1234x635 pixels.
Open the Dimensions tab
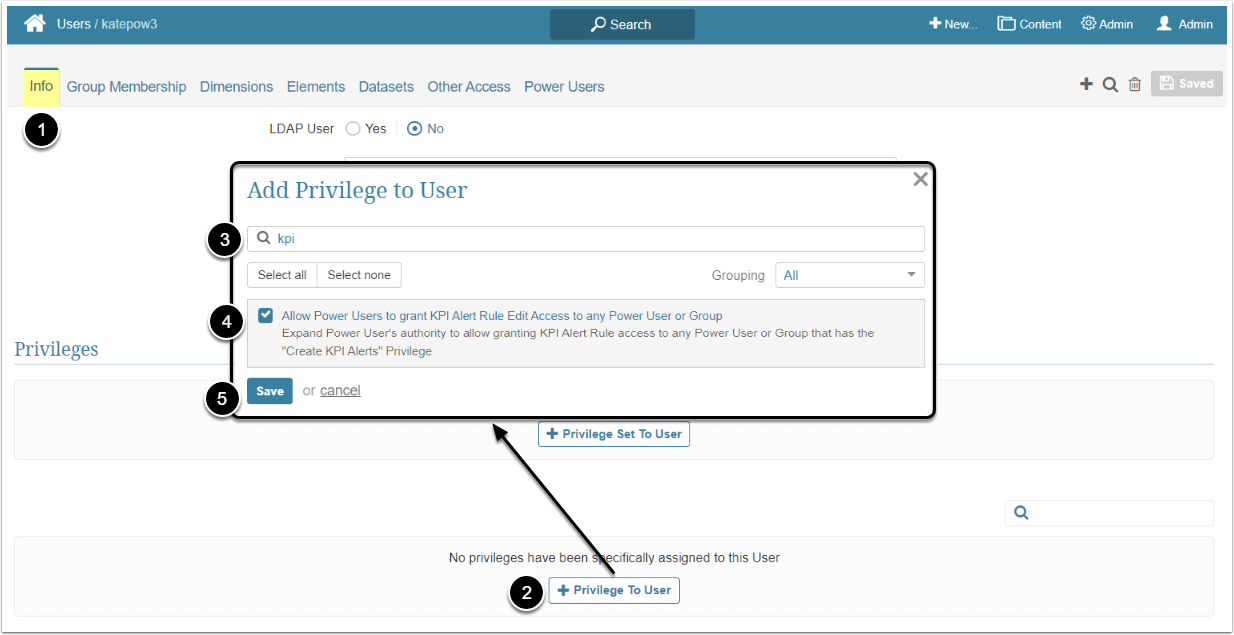236,87
